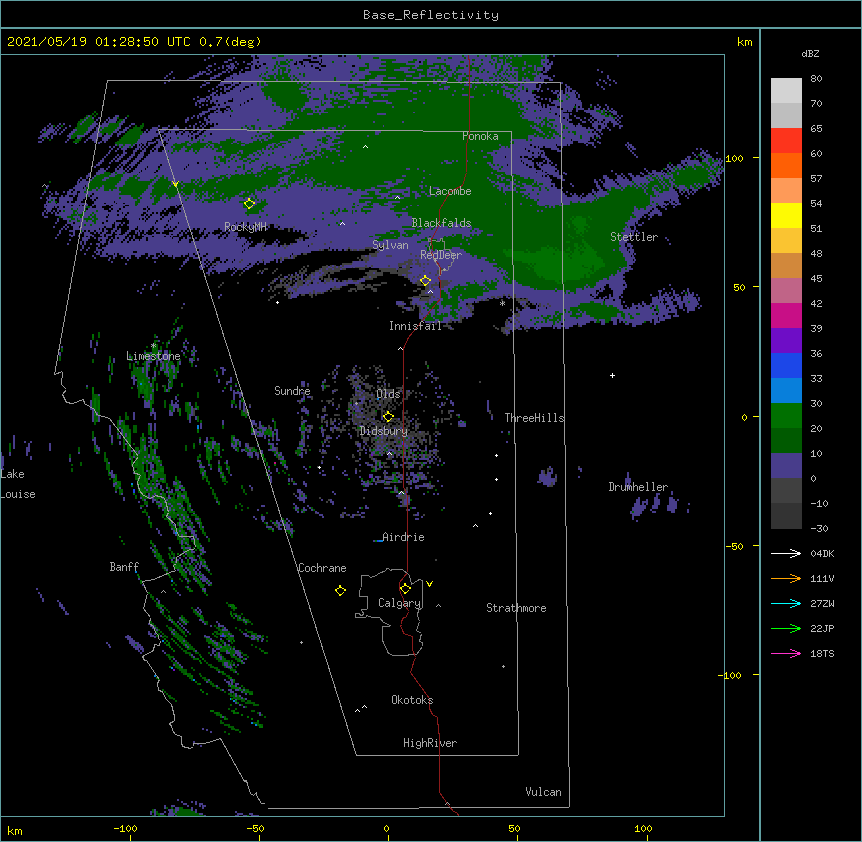Pick the bright green 20-30 dBZ swatch
The width and height of the screenshot is (862, 842).
click(x=786, y=416)
